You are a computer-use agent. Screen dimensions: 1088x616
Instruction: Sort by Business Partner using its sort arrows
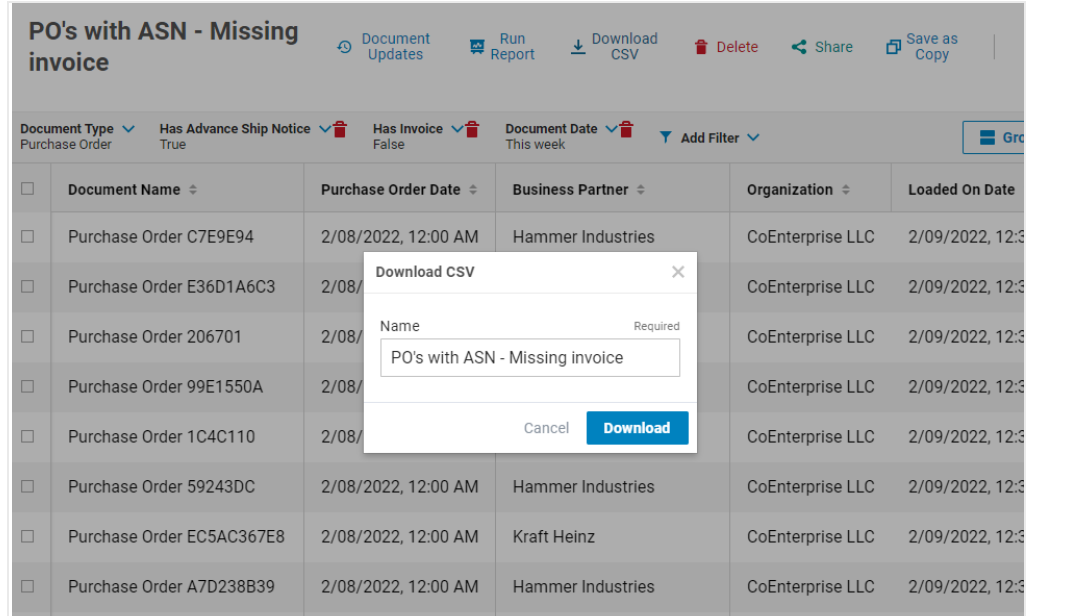pos(640,189)
